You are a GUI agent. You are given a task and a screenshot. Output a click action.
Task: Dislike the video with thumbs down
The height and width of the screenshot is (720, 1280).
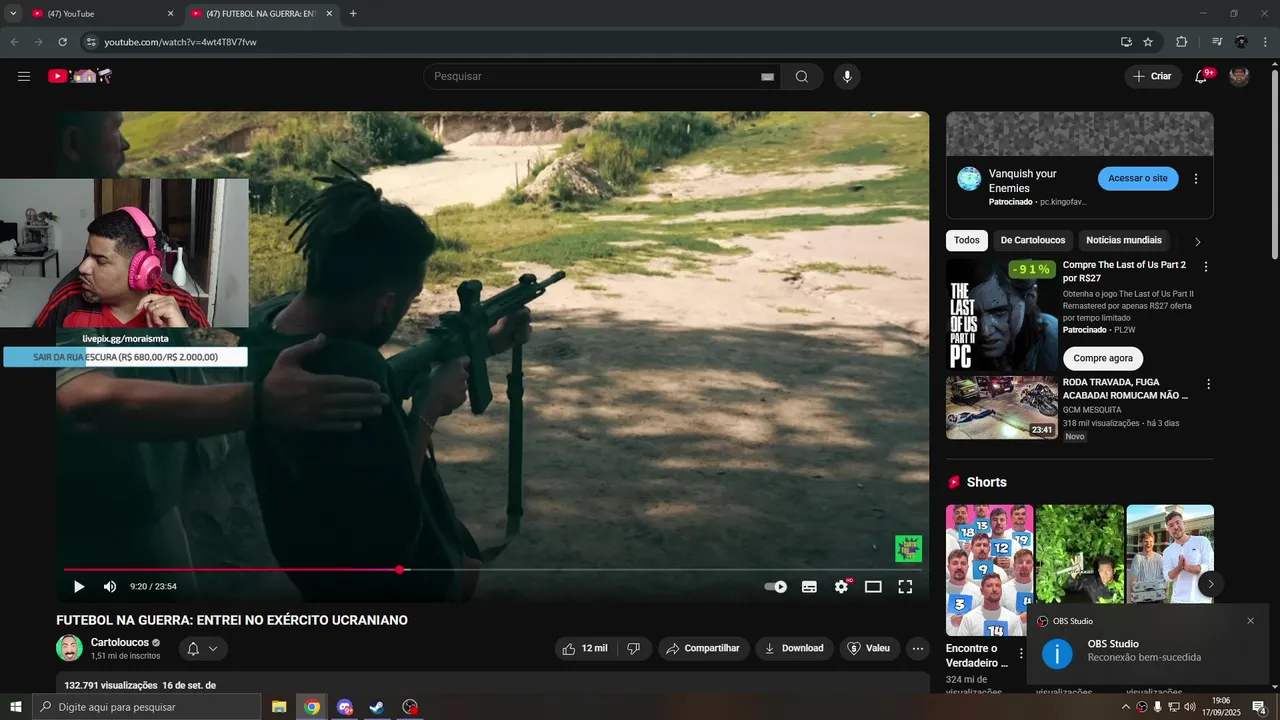[633, 648]
